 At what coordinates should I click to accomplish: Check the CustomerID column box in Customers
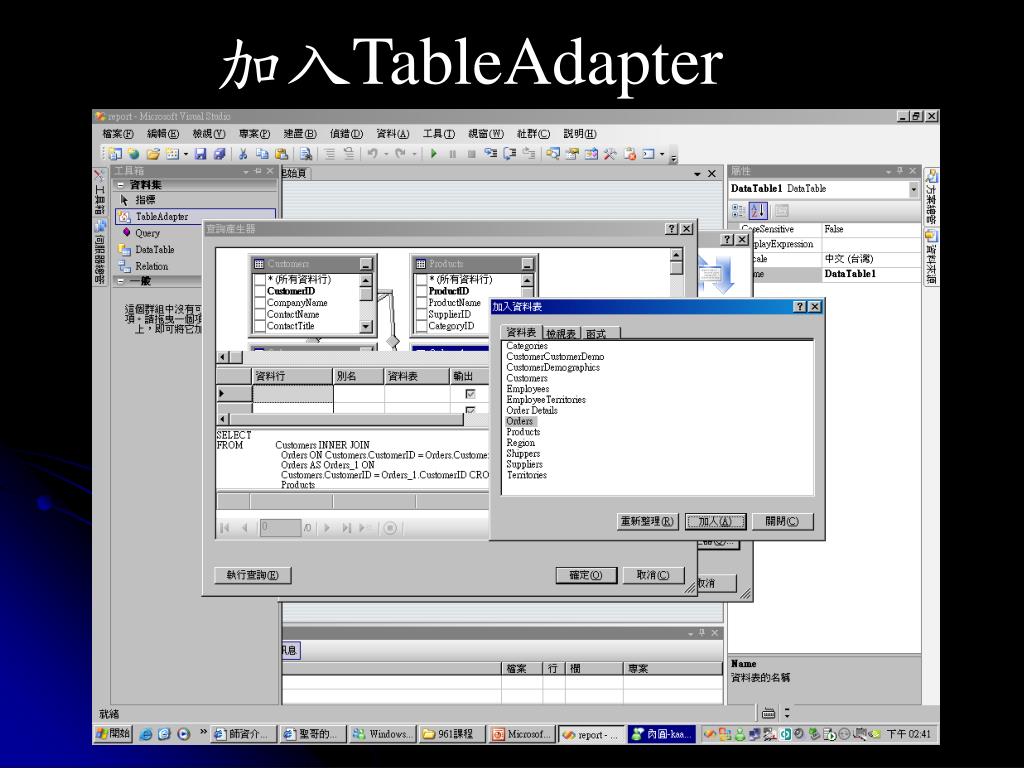(x=259, y=291)
